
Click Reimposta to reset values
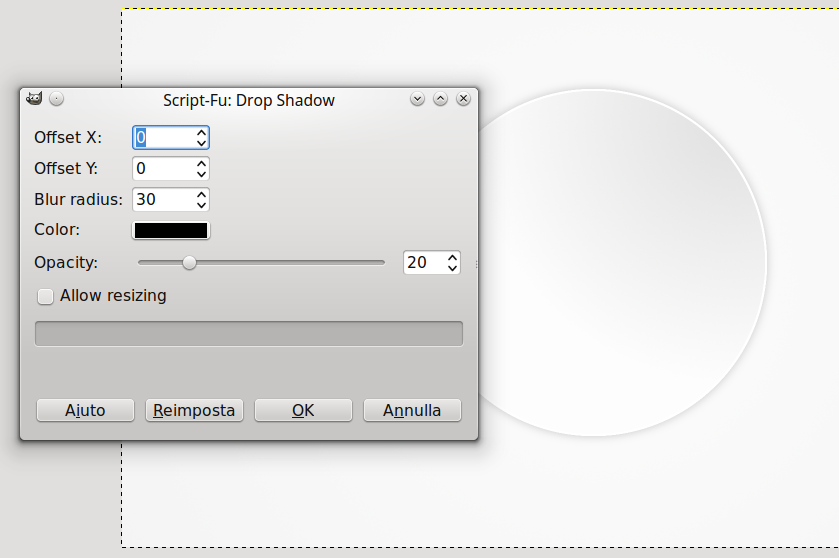coord(194,410)
